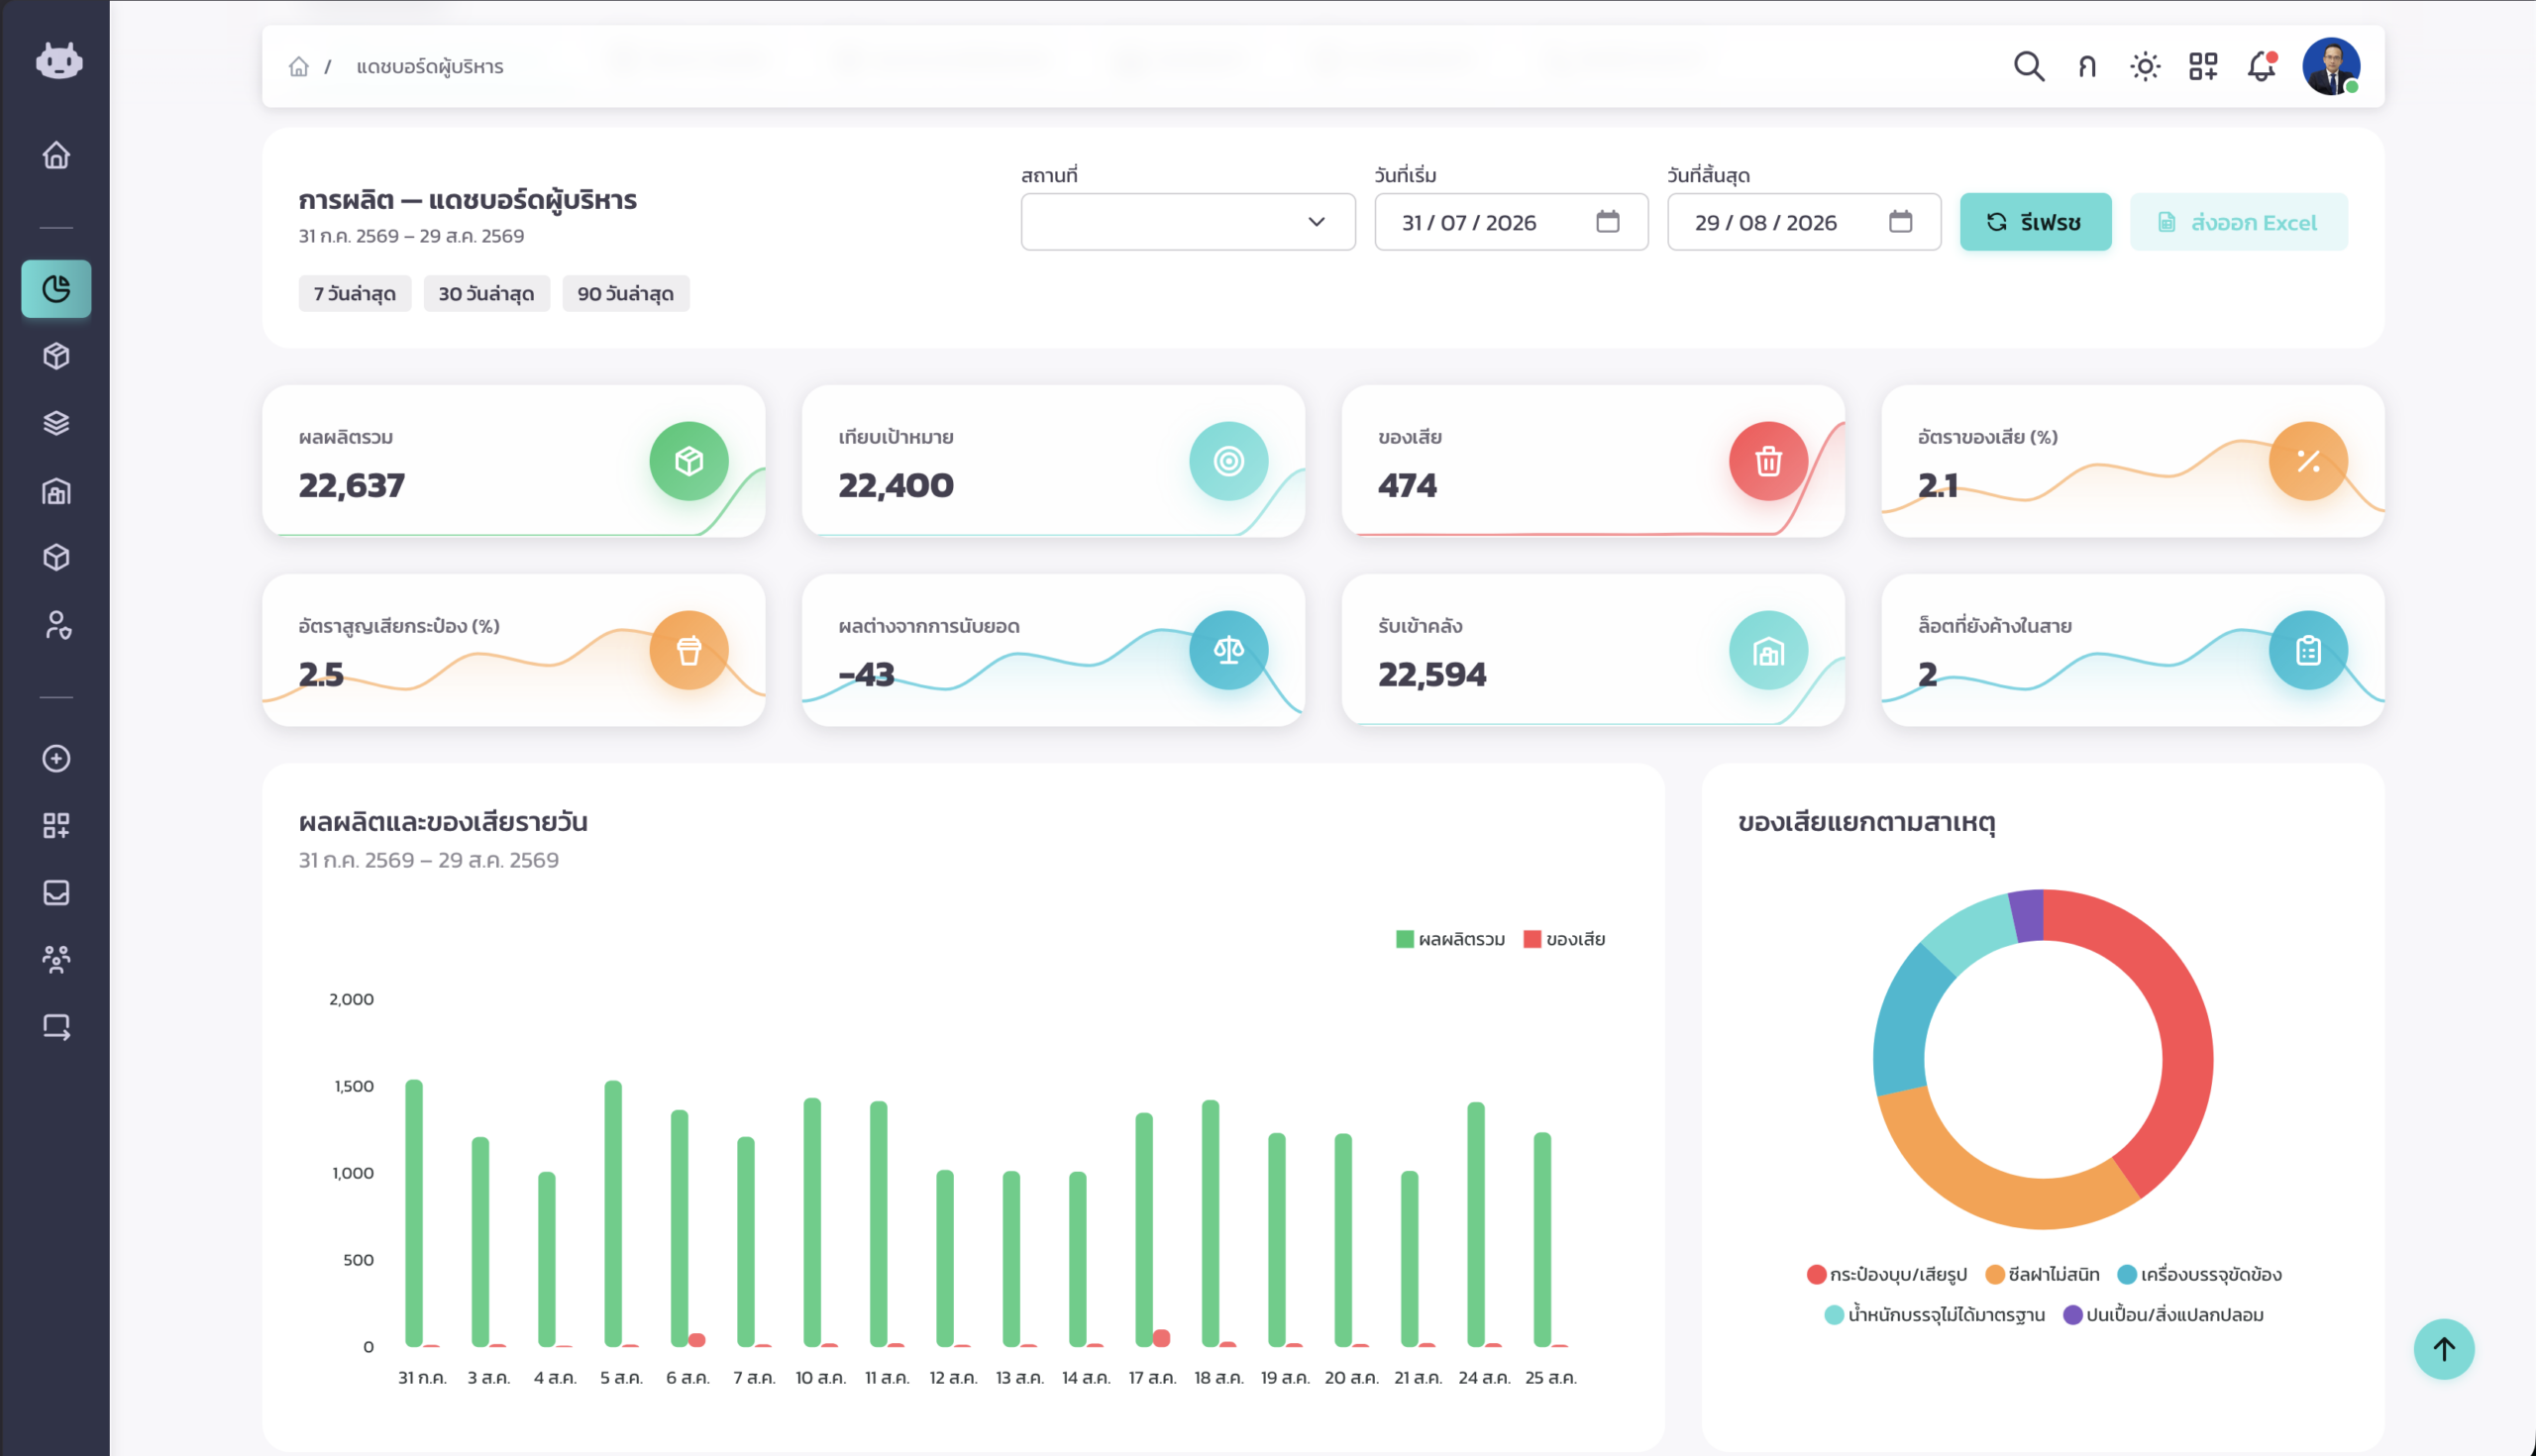Open the วันที่เริ่ม start date calendar picker
Viewport: 2536px width, 1456px height.
pyautogui.click(x=1607, y=221)
